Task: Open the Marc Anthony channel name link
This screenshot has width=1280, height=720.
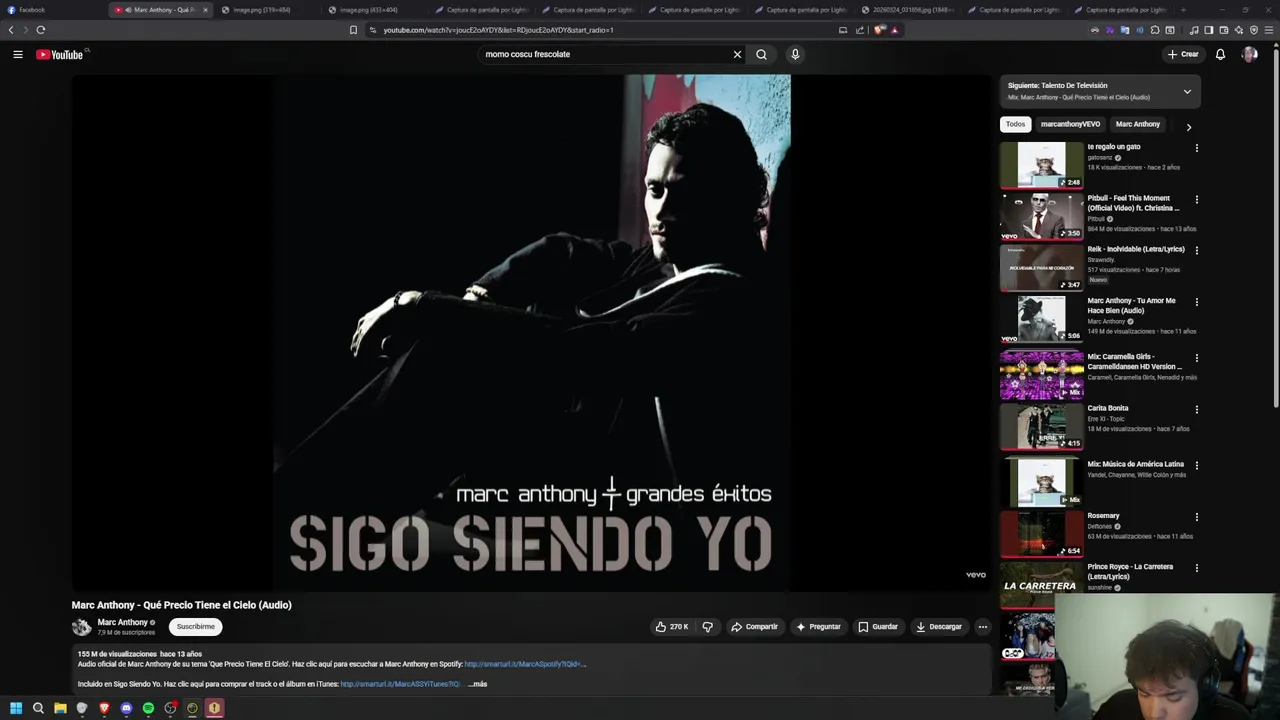Action: 122,622
